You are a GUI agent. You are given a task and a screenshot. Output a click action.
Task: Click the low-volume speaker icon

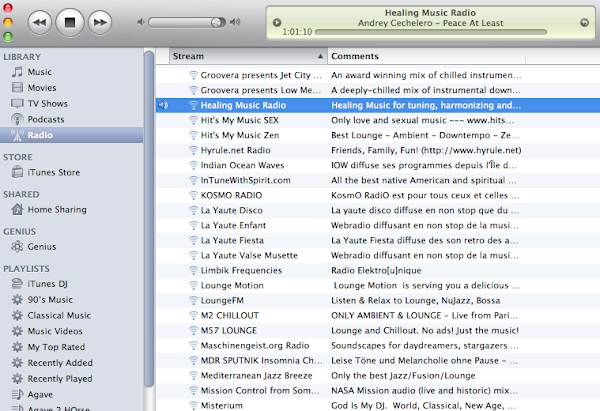pyautogui.click(x=141, y=23)
